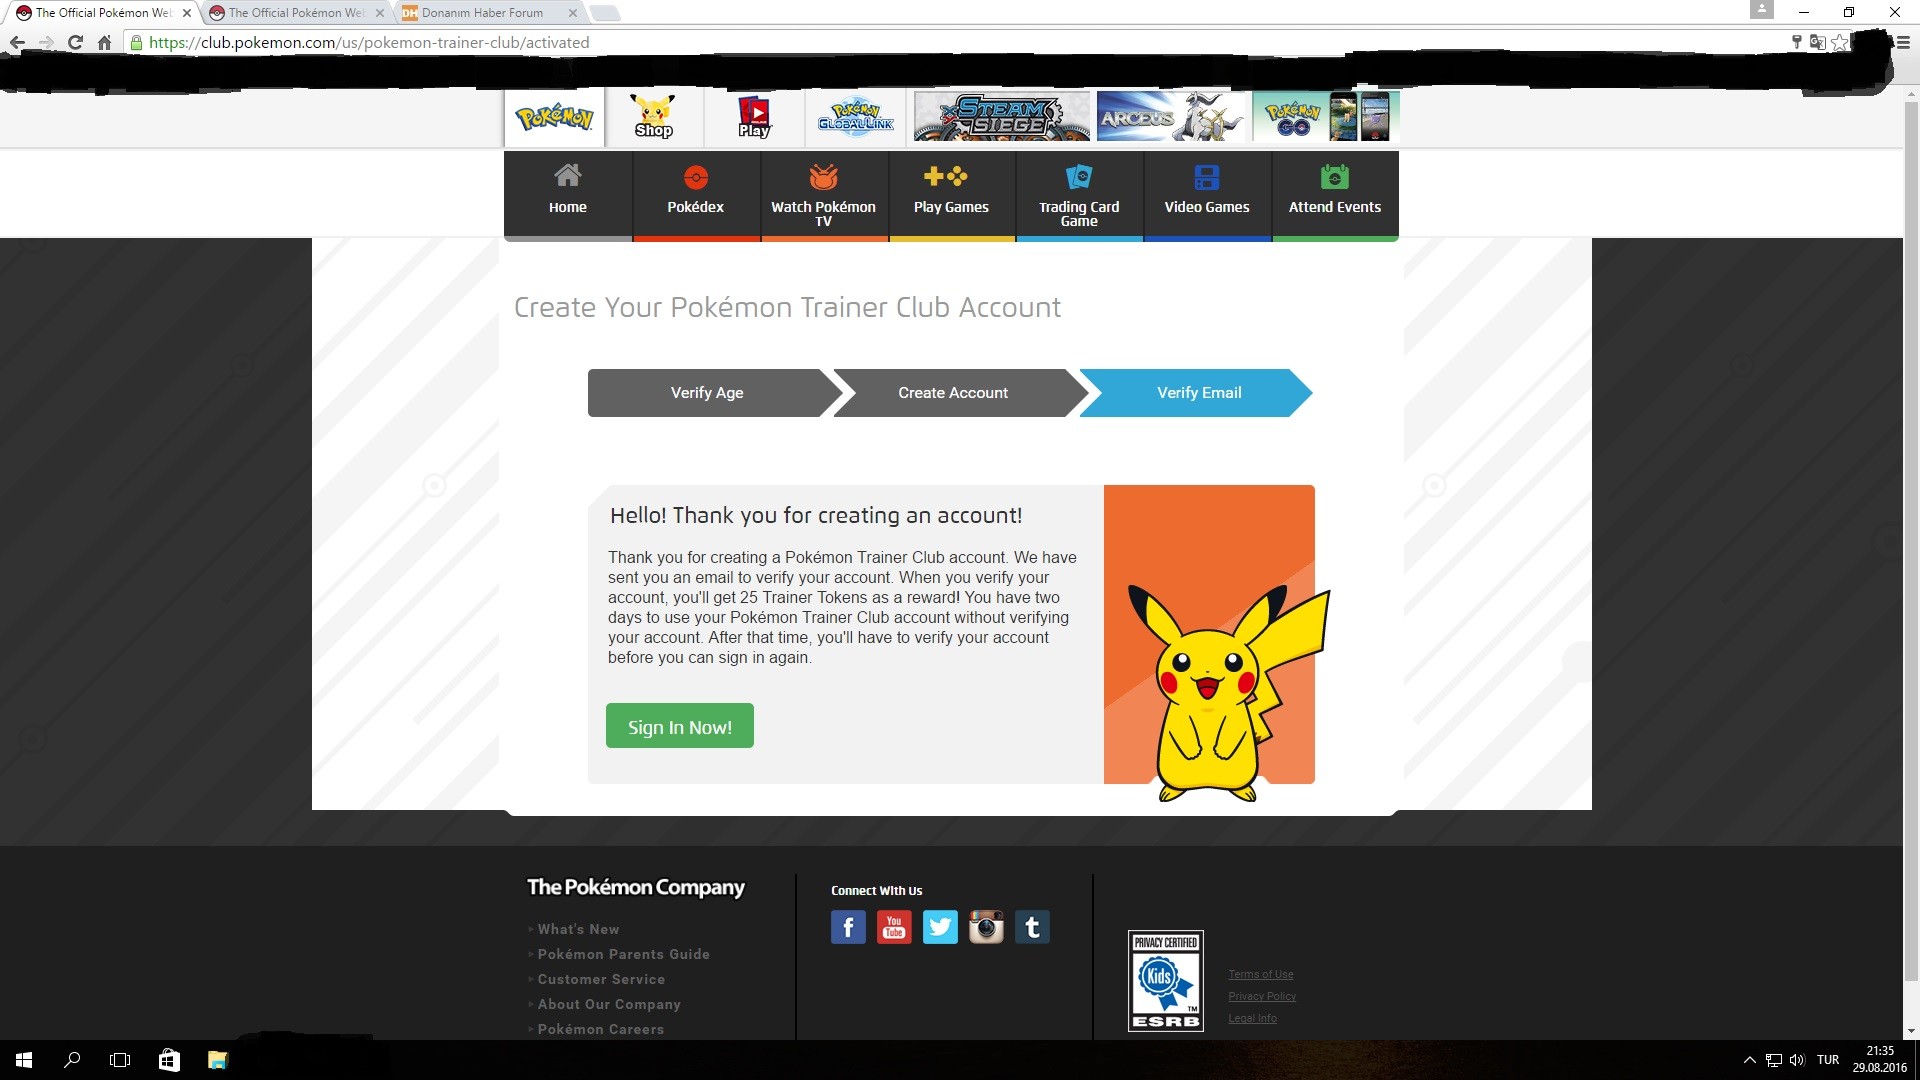The image size is (1920, 1080).
Task: Show hidden system tray icons
Action: 1750,1060
